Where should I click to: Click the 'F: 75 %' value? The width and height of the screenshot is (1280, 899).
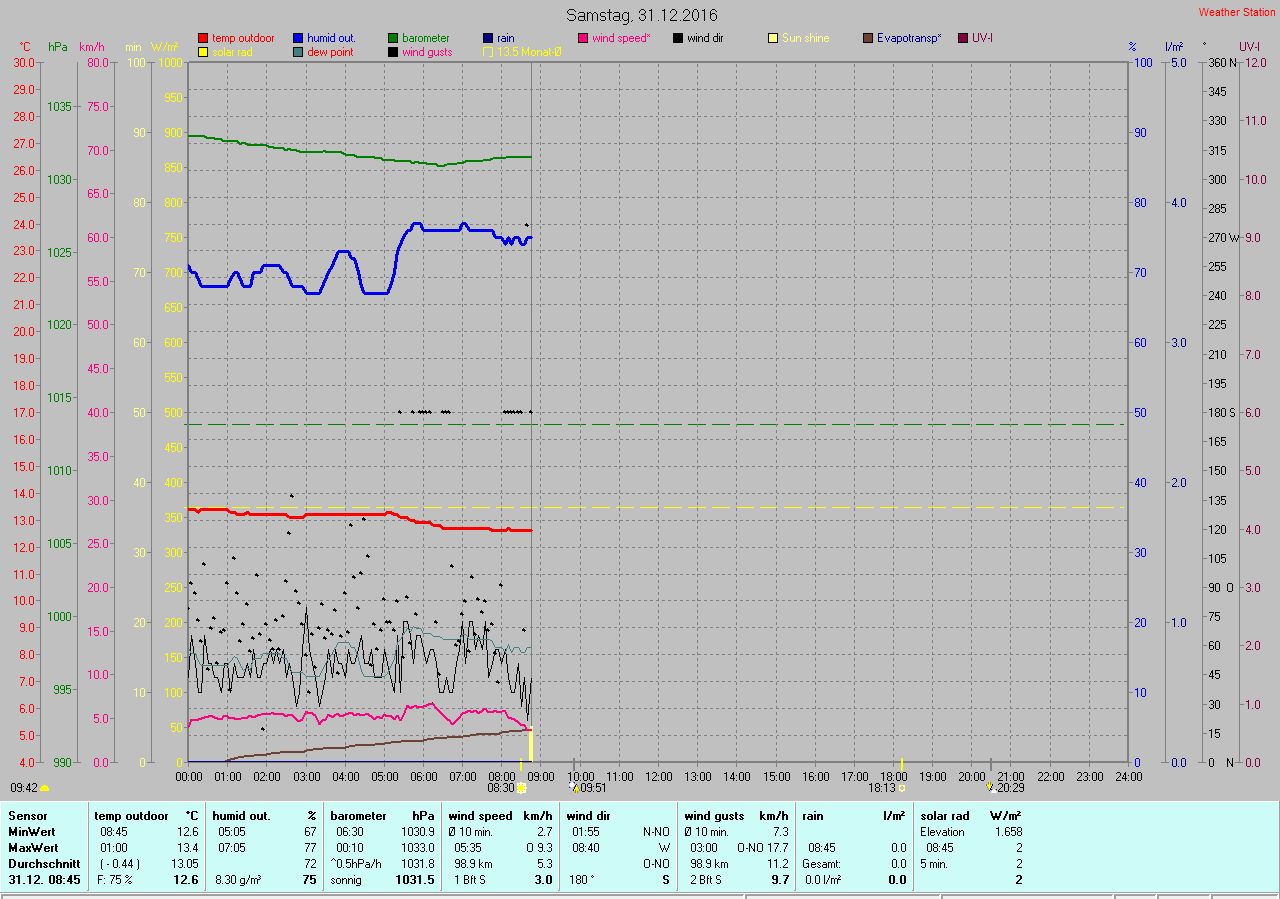(x=115, y=880)
